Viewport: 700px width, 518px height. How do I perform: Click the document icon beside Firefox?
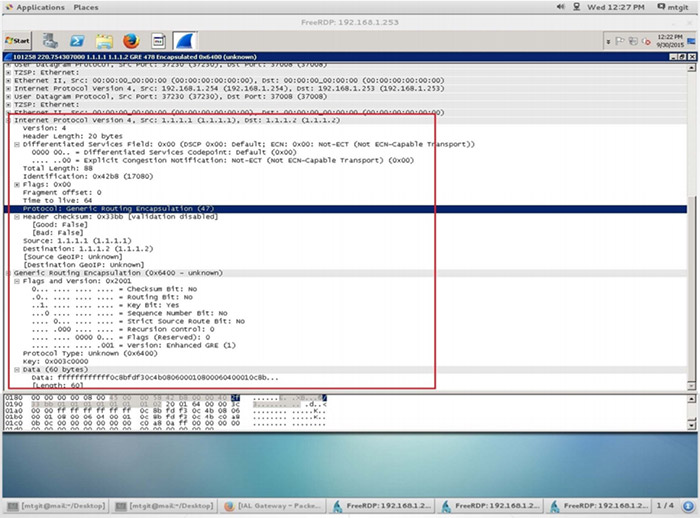pyautogui.click(x=158, y=41)
